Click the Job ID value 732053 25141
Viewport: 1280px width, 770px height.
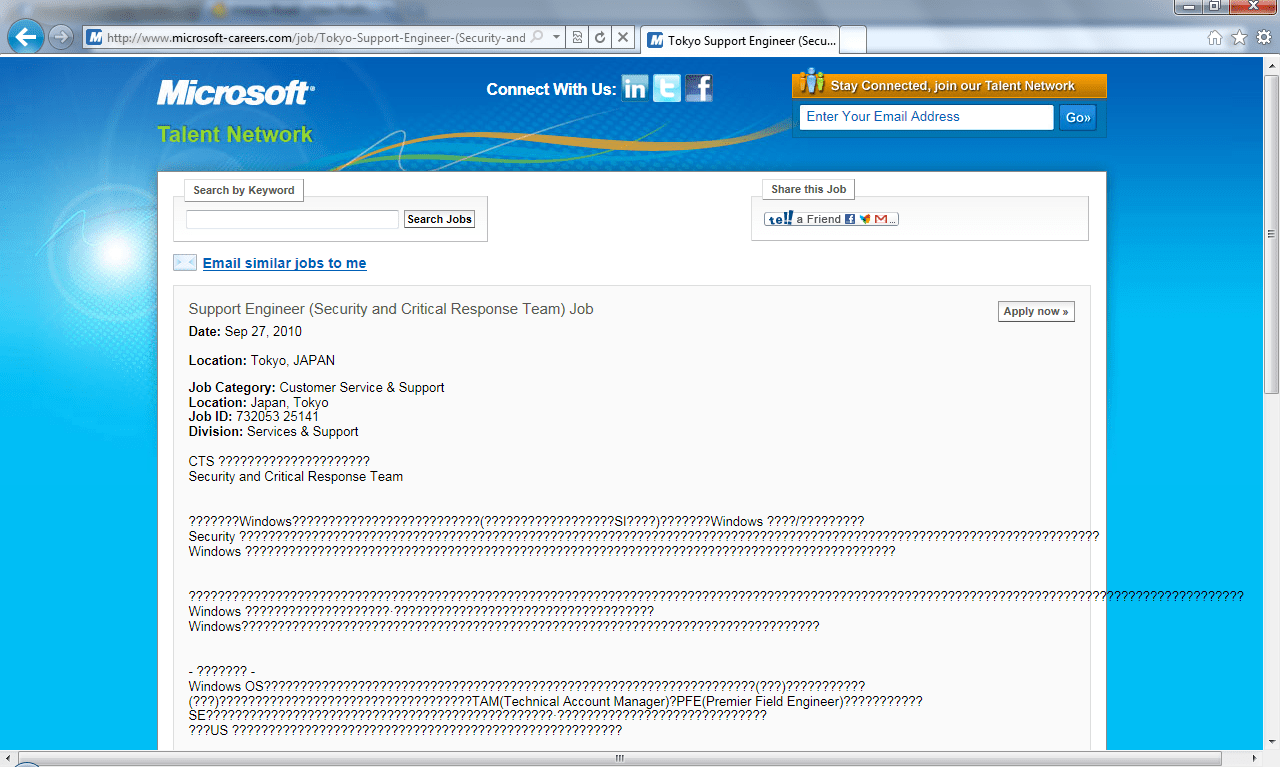click(x=277, y=417)
